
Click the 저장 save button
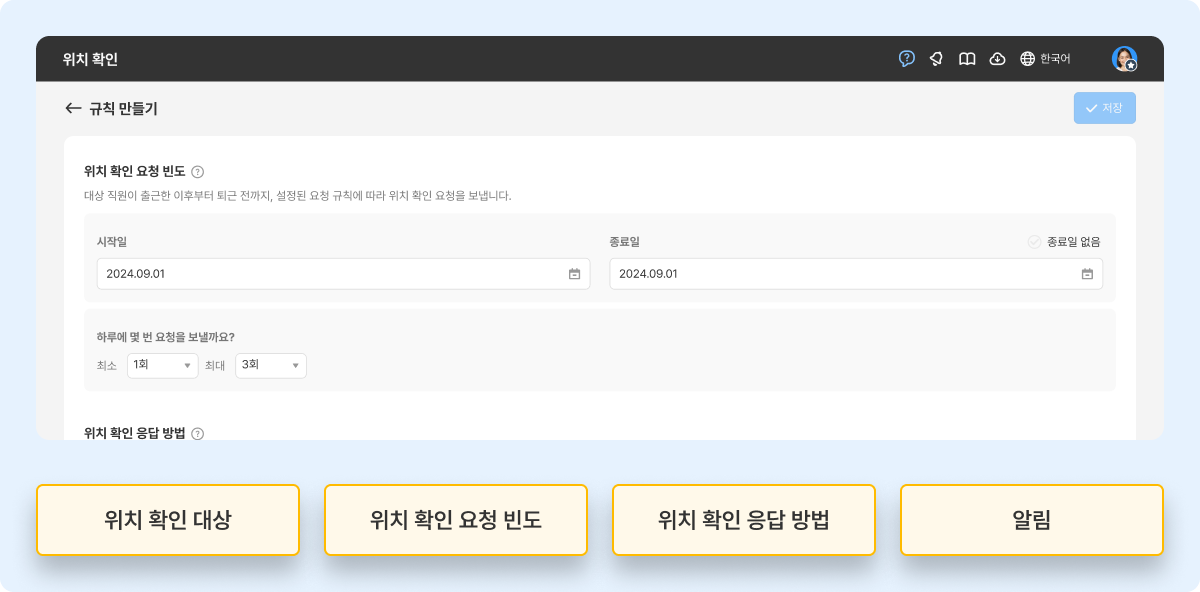1104,107
